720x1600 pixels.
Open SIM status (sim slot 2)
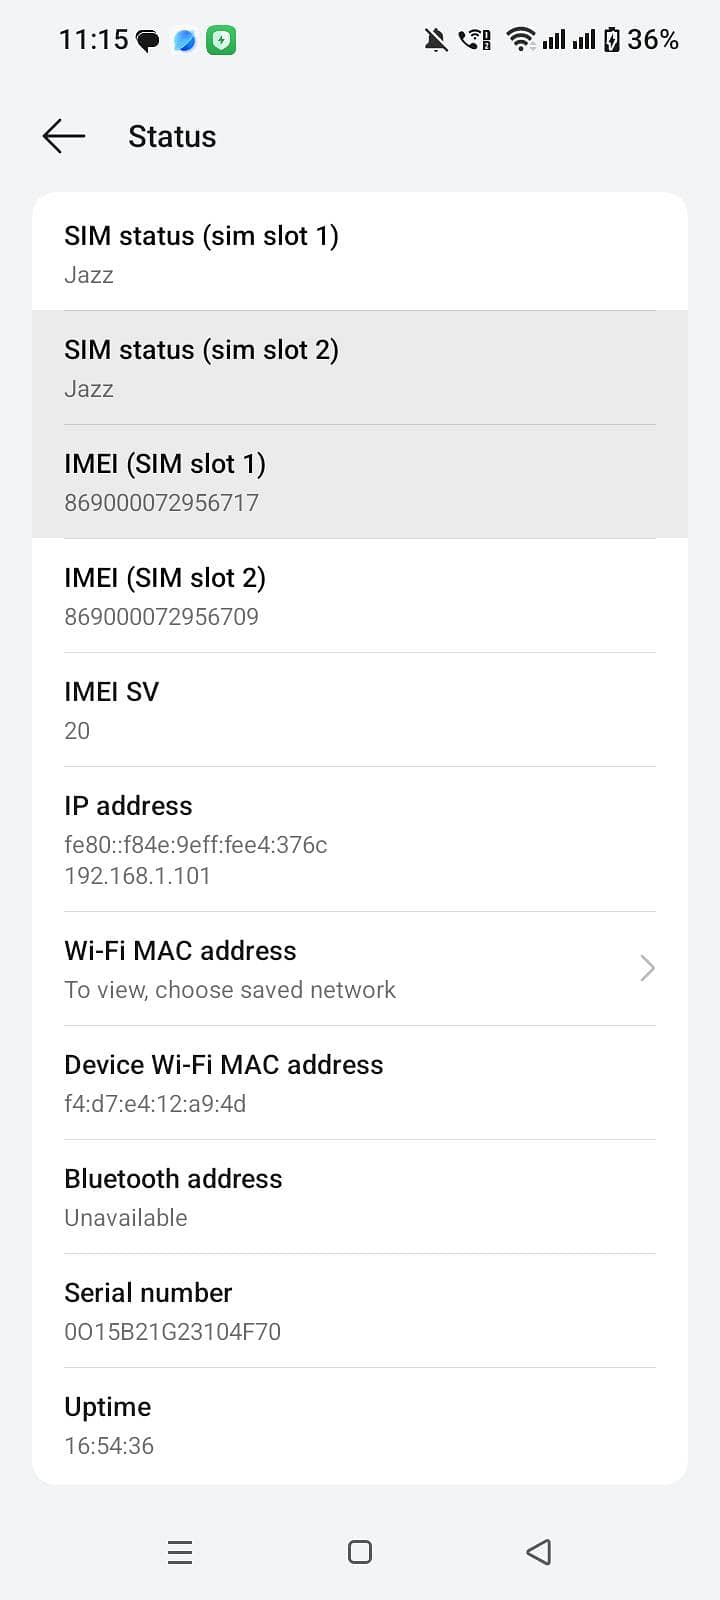(360, 368)
